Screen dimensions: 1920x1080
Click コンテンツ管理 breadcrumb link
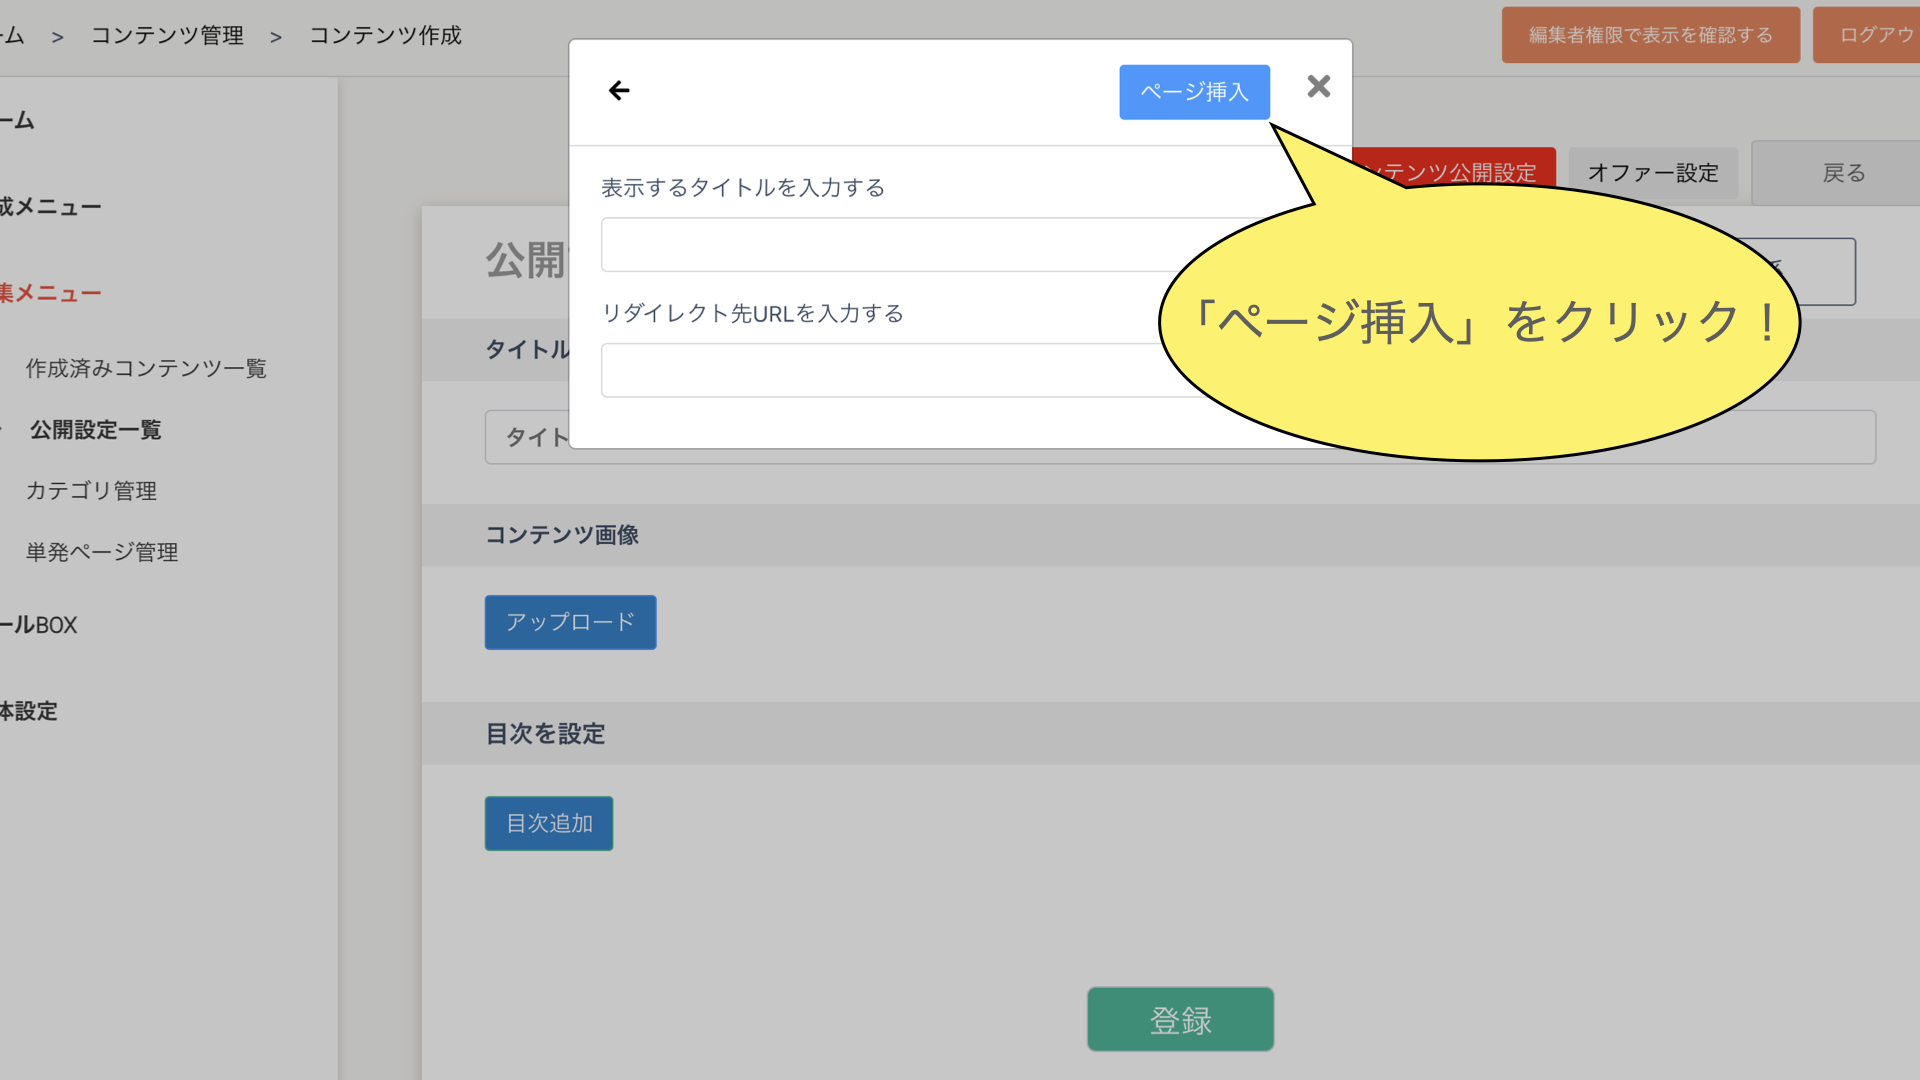point(167,36)
